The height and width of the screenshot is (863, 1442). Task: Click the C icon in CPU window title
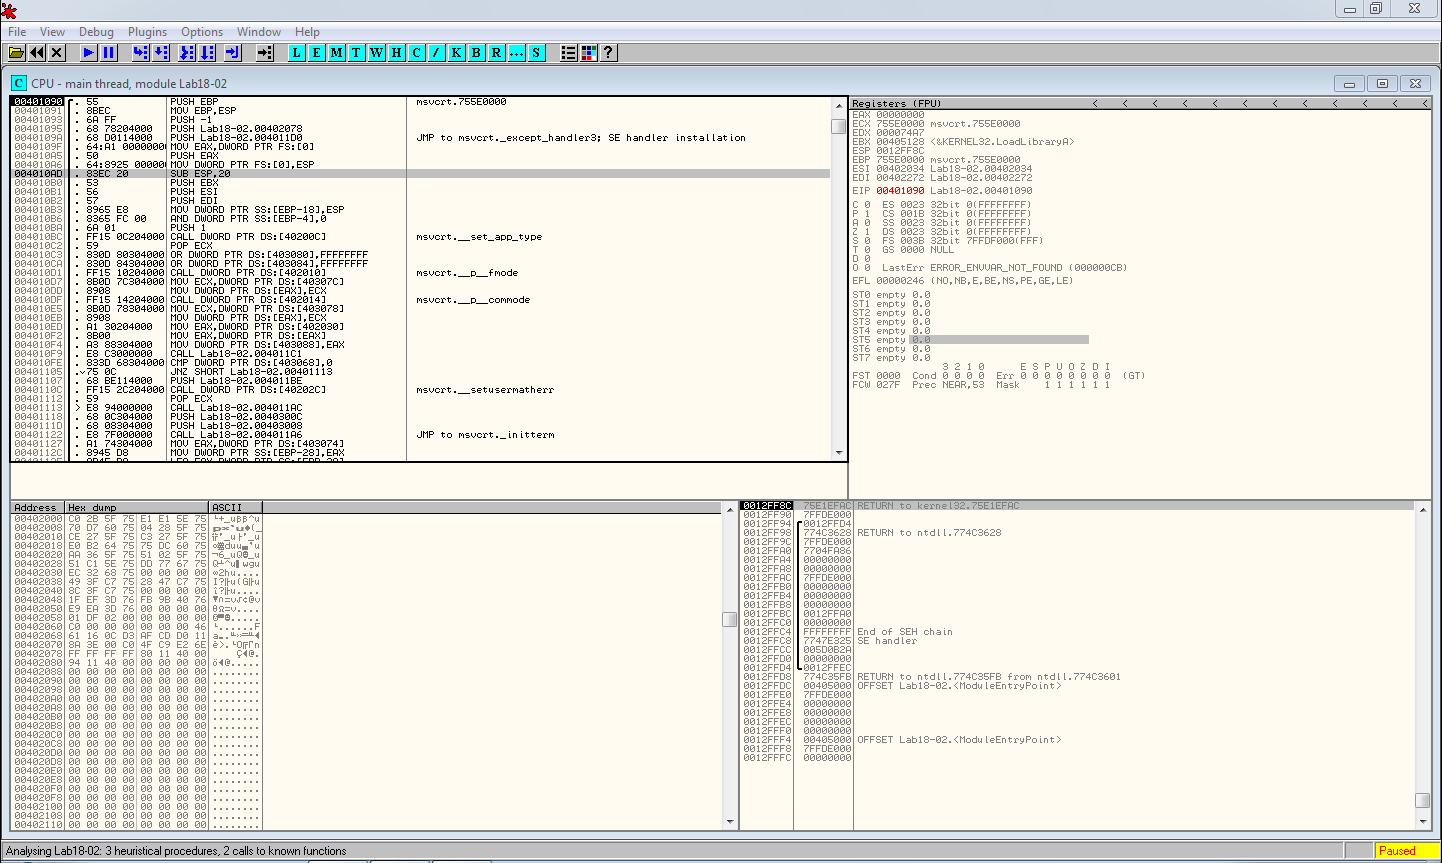point(19,83)
